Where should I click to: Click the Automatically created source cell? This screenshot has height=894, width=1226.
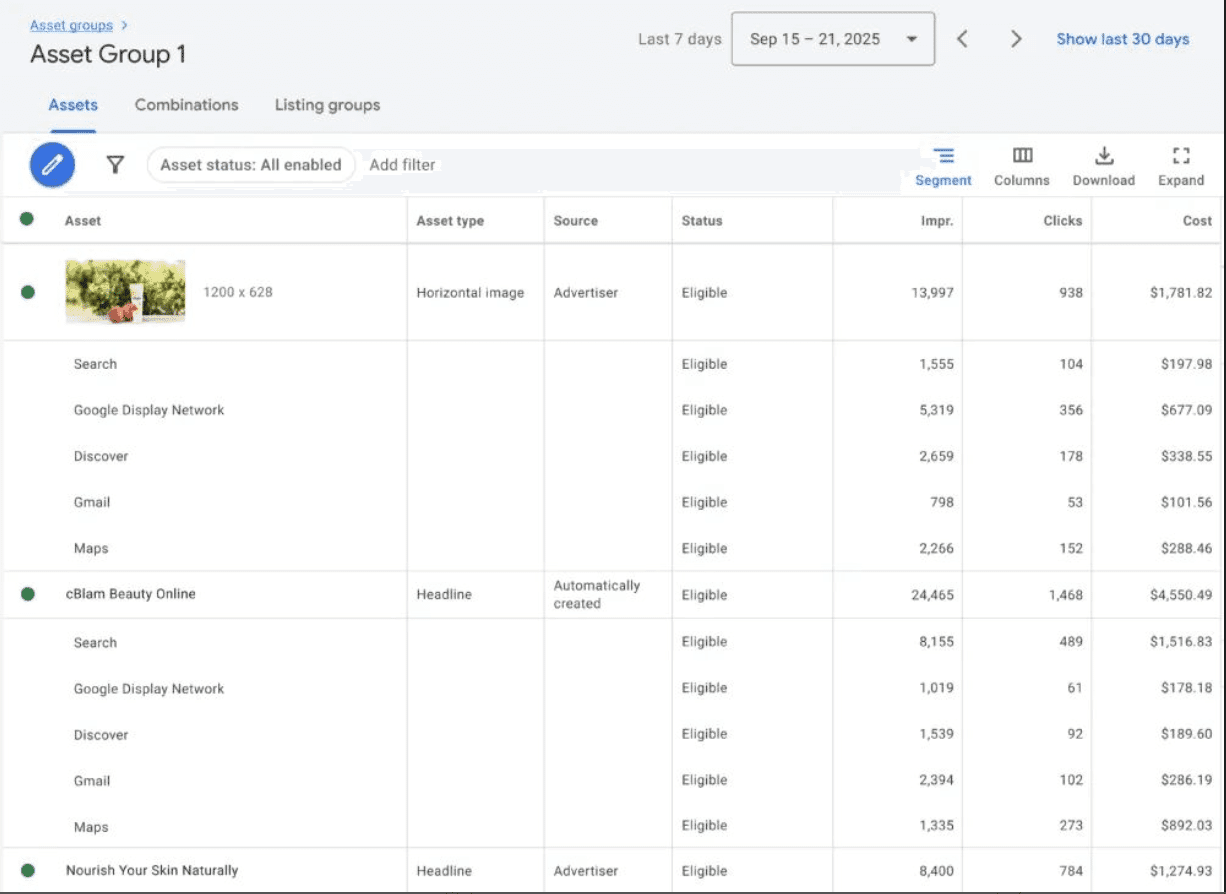tap(597, 595)
